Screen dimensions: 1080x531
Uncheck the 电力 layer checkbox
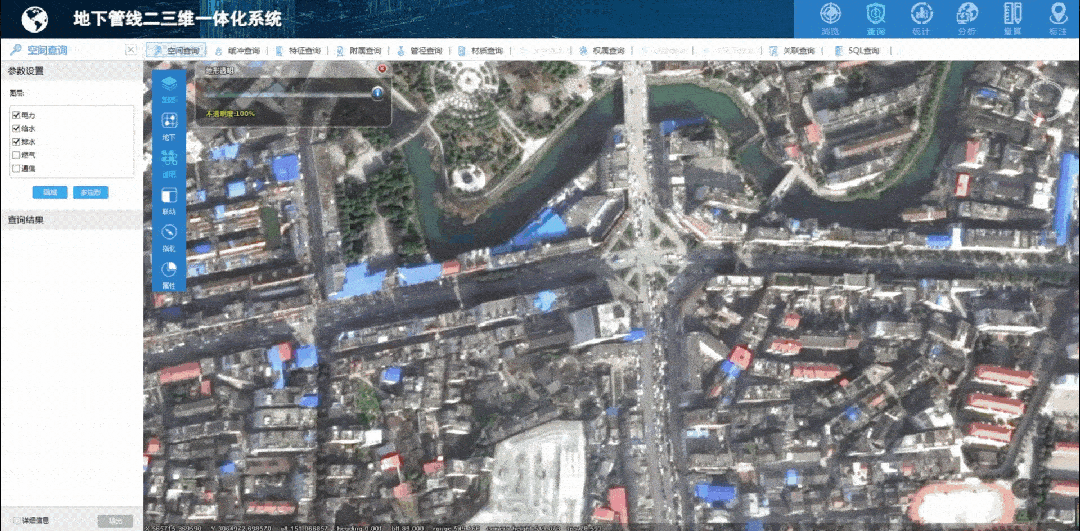(x=16, y=116)
